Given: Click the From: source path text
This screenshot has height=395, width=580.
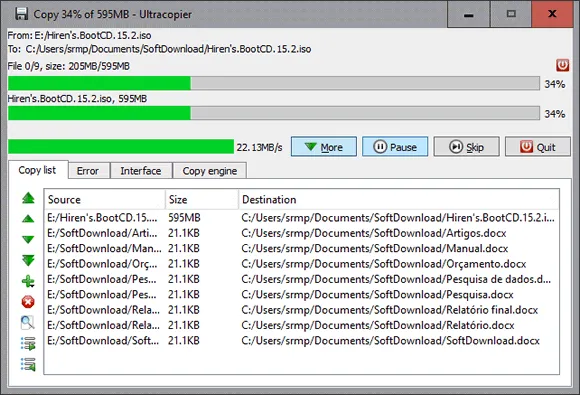Looking at the screenshot, I should click(x=79, y=35).
